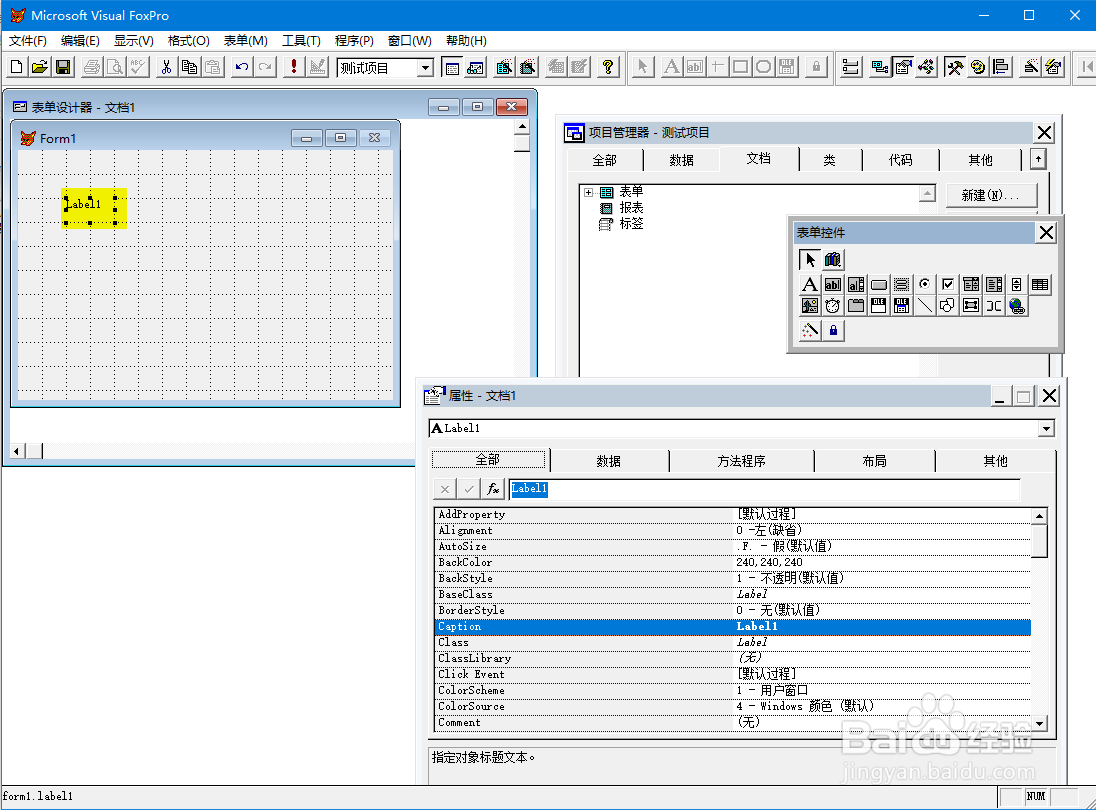Viewport: 1096px width, 810px height.
Task: Click the Cut scissors icon
Action: click(166, 67)
